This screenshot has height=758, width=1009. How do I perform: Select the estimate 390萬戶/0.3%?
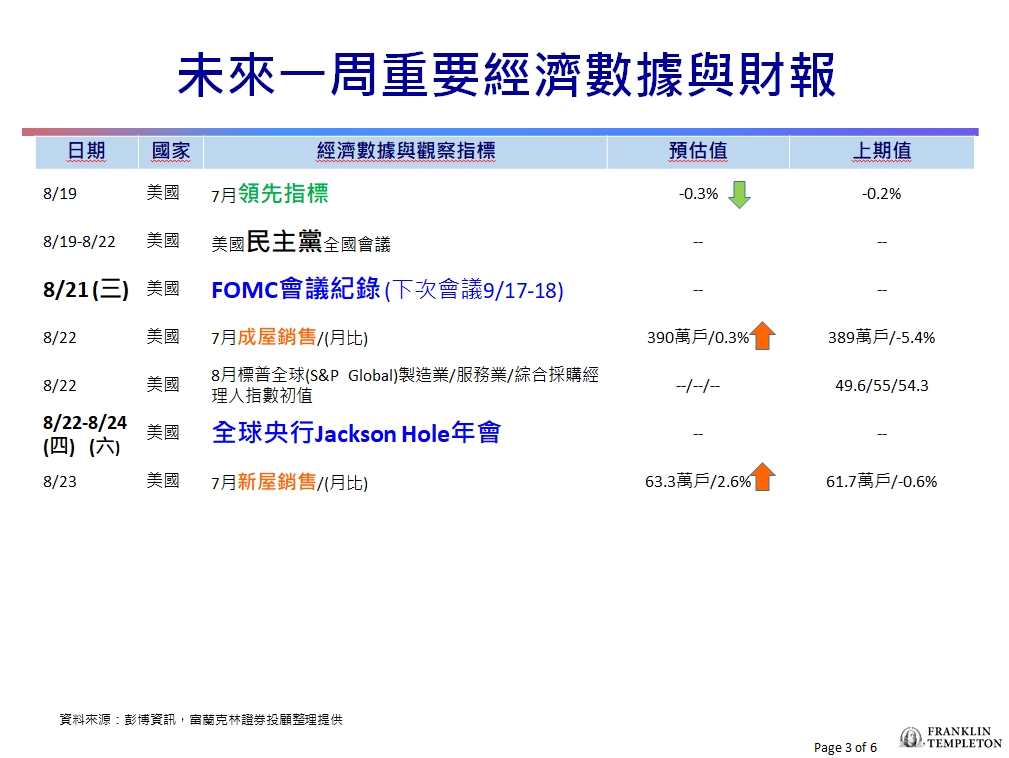tap(698, 337)
